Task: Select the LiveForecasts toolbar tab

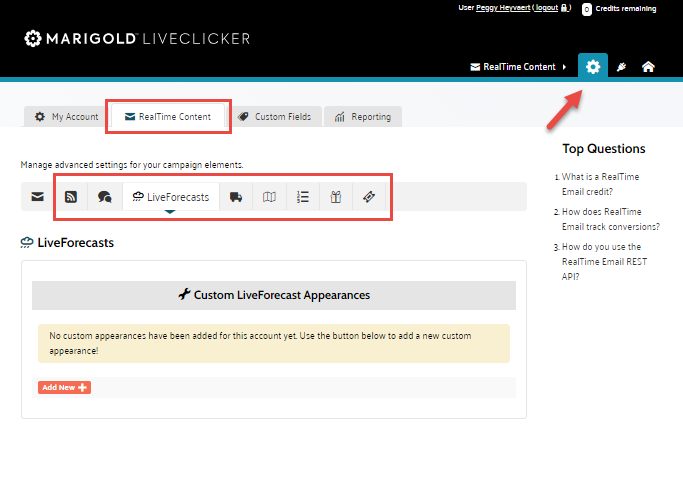Action: pos(170,197)
